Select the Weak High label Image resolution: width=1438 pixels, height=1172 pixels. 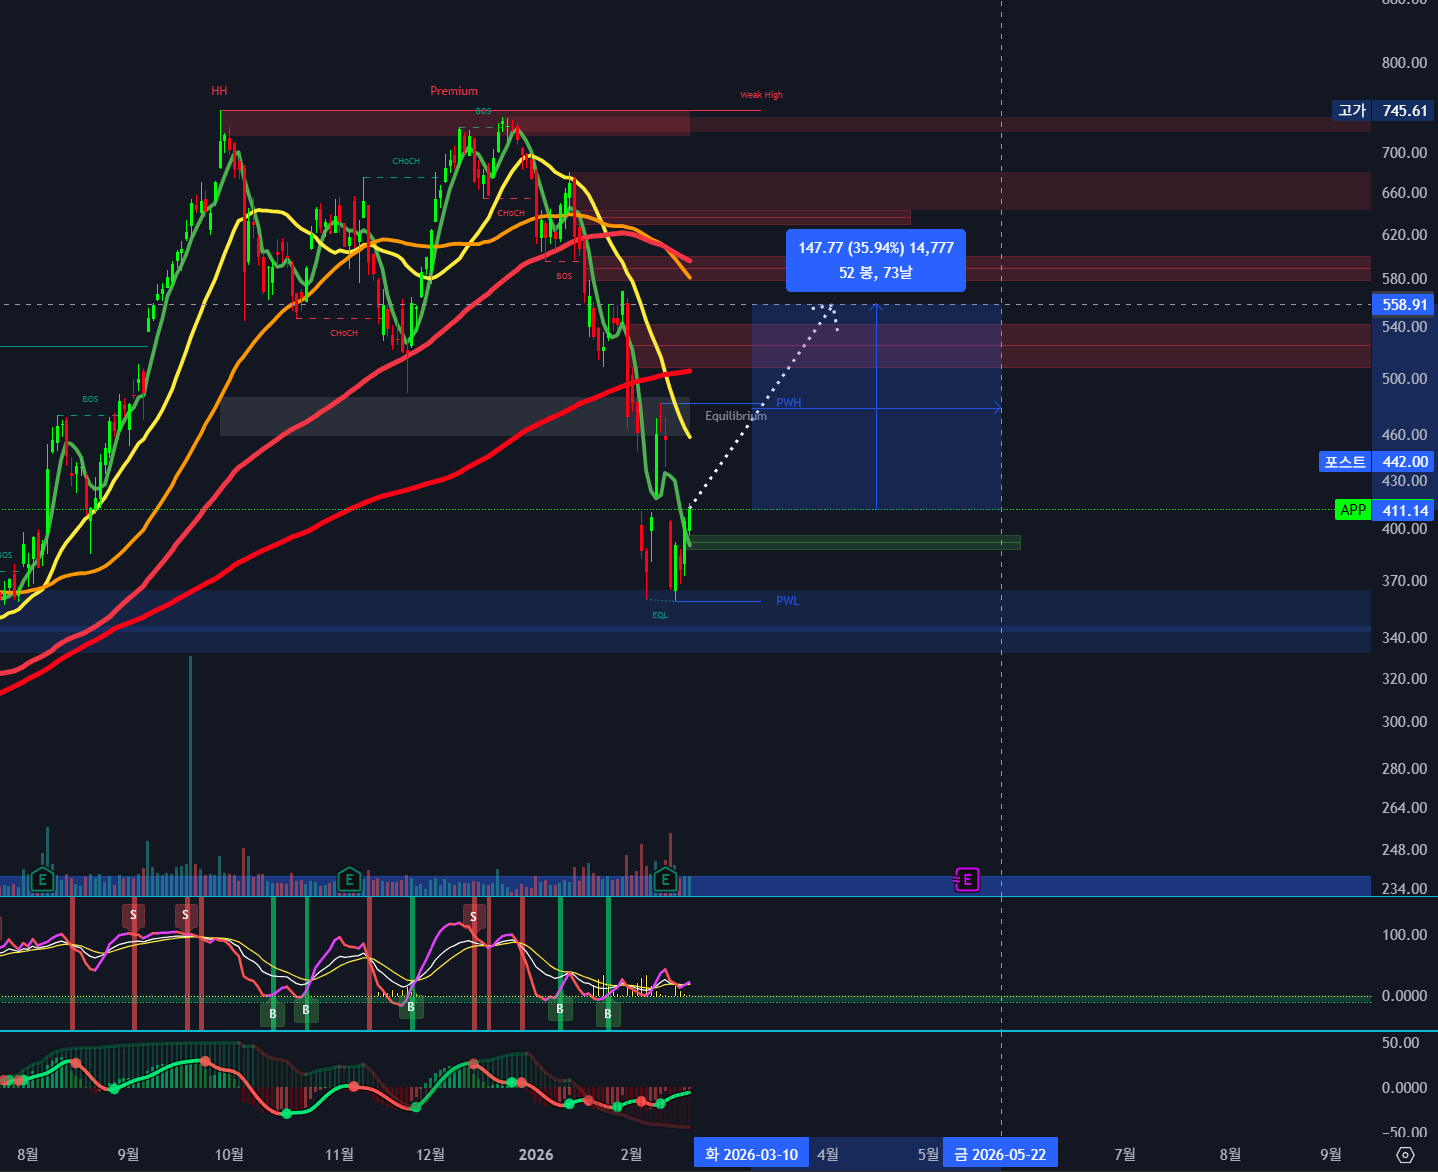point(761,95)
